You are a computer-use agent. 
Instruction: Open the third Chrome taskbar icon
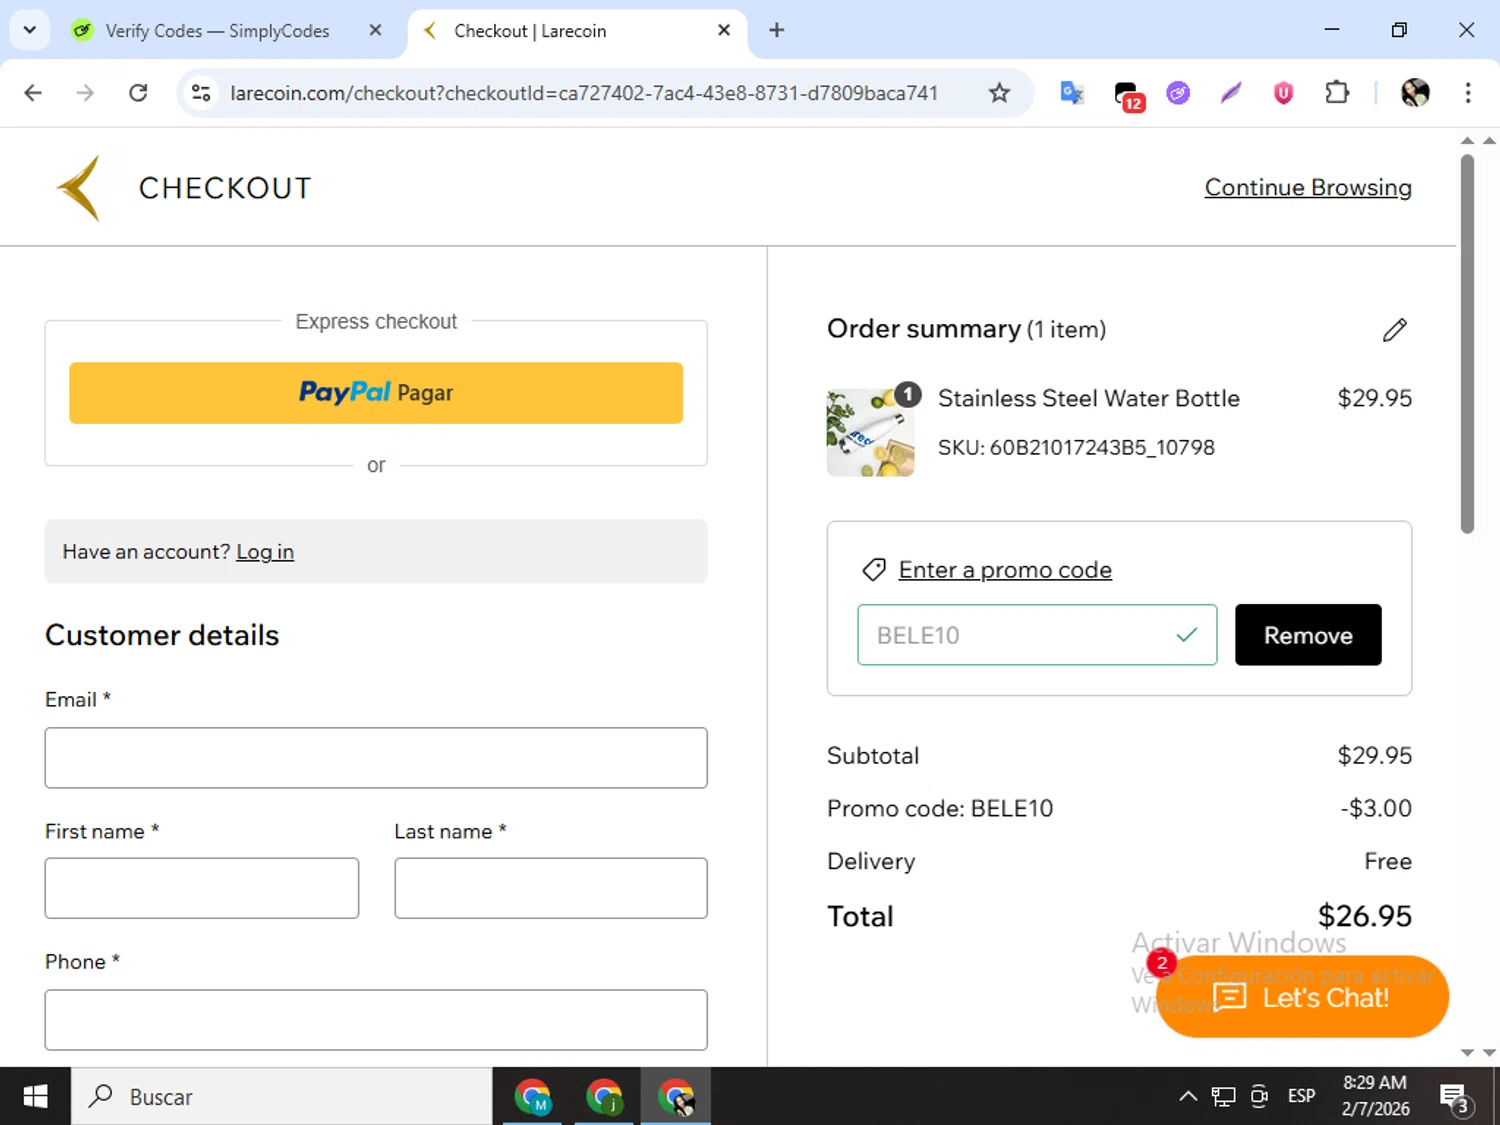click(677, 1097)
